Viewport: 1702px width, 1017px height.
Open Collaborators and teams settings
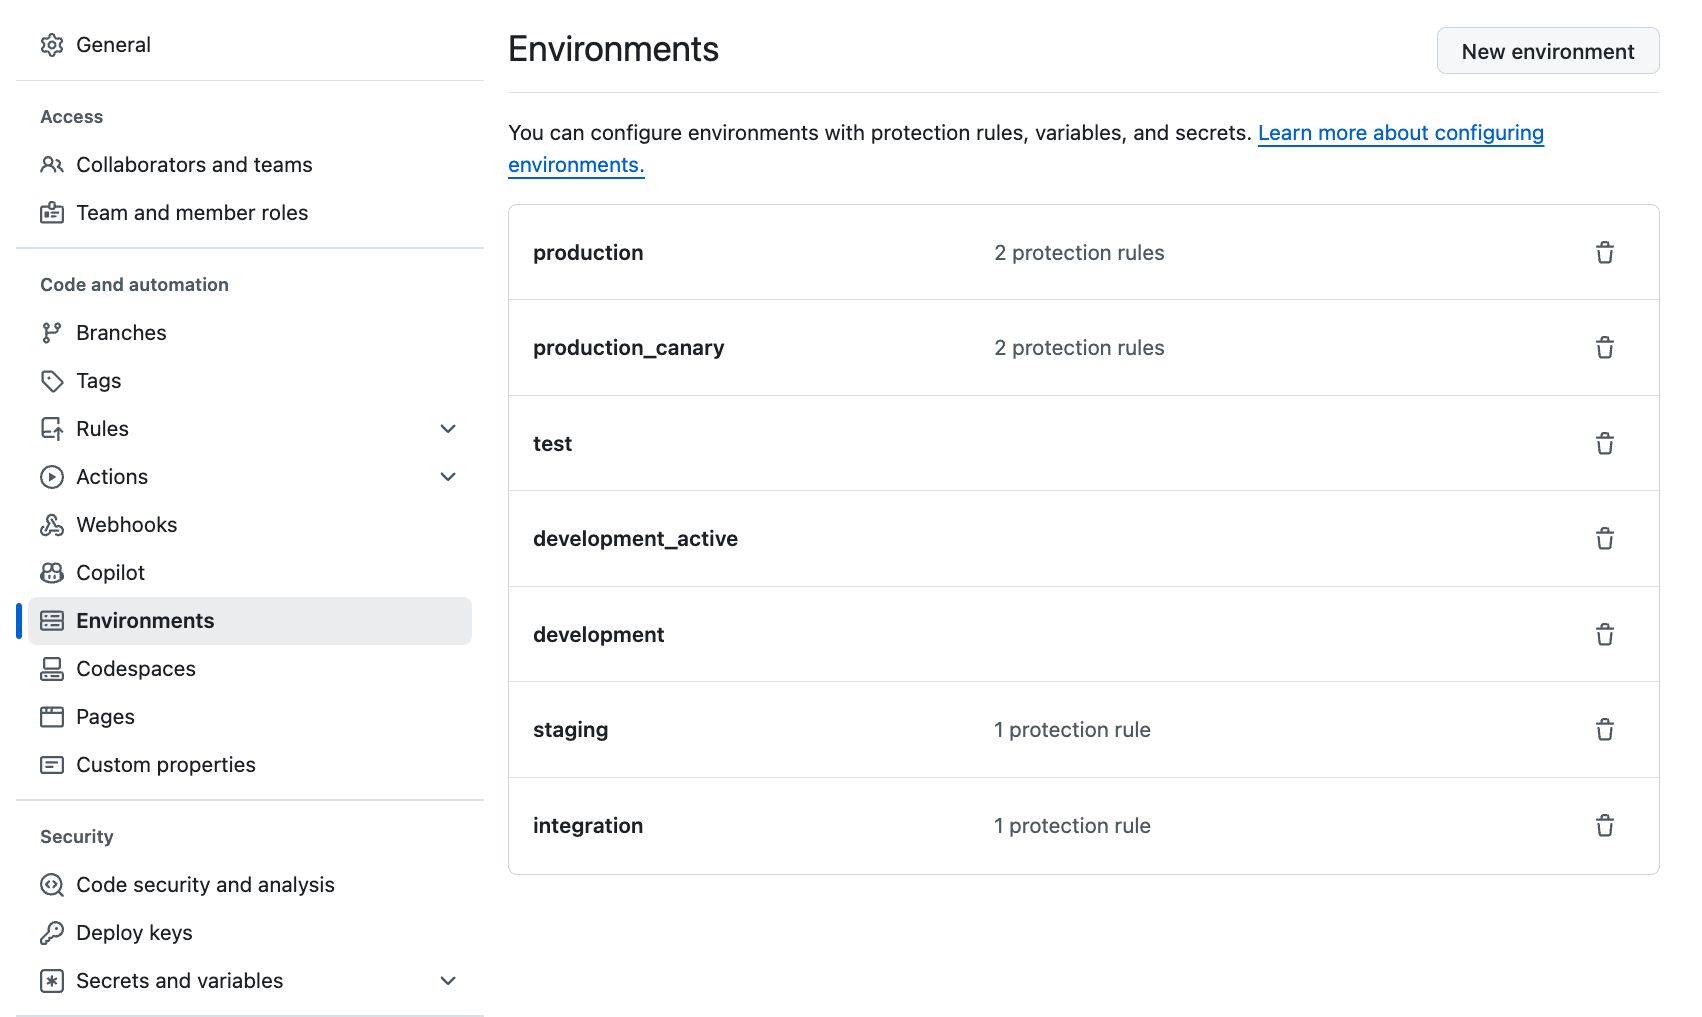194,165
